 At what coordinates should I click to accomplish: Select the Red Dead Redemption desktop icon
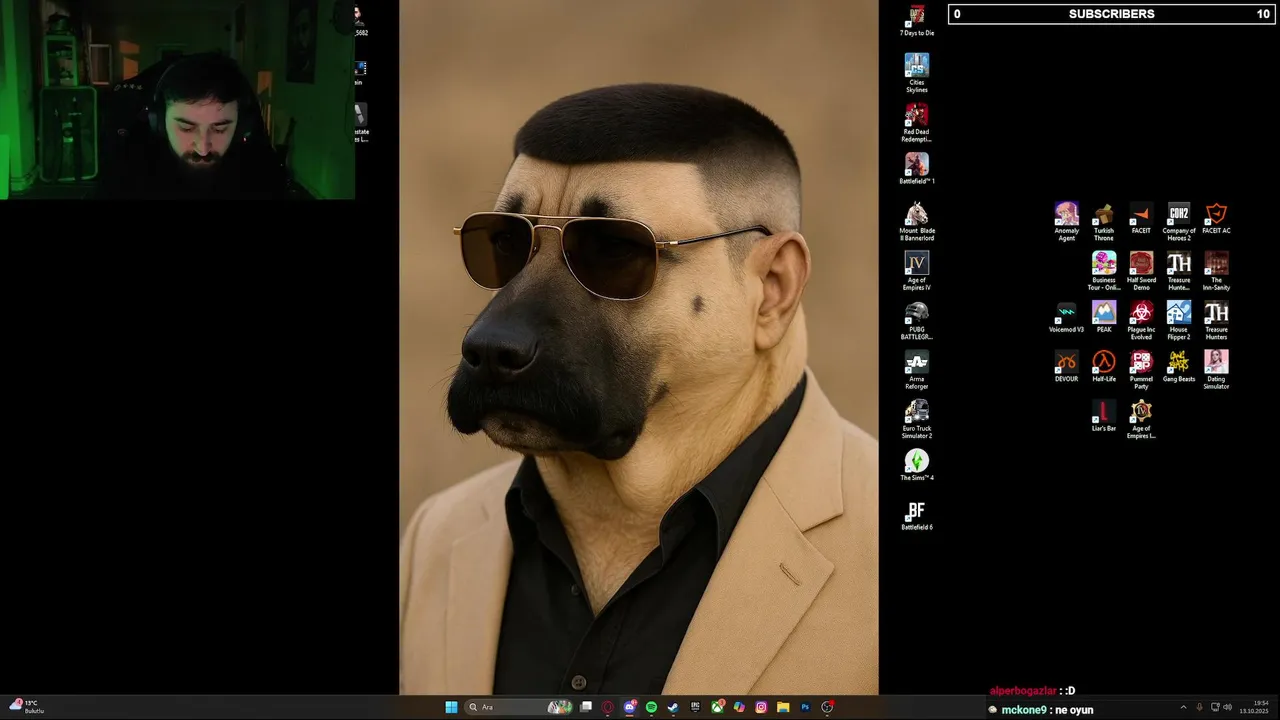[x=917, y=122]
